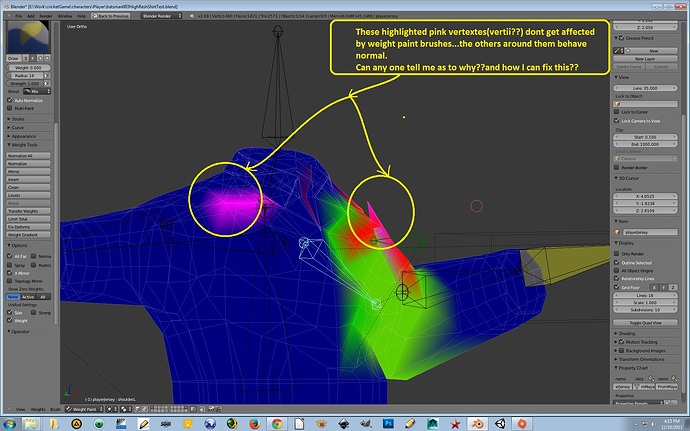This screenshot has height=431, width=690.
Task: Click Toggle Quad View button
Action: [645, 323]
